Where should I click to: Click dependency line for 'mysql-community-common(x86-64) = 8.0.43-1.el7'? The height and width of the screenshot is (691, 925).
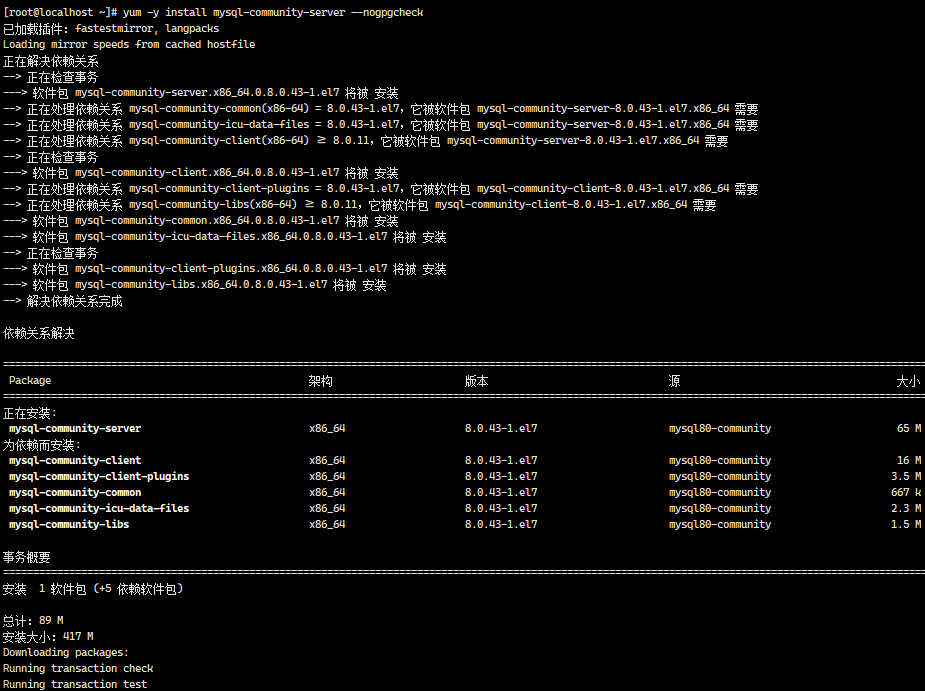point(381,109)
